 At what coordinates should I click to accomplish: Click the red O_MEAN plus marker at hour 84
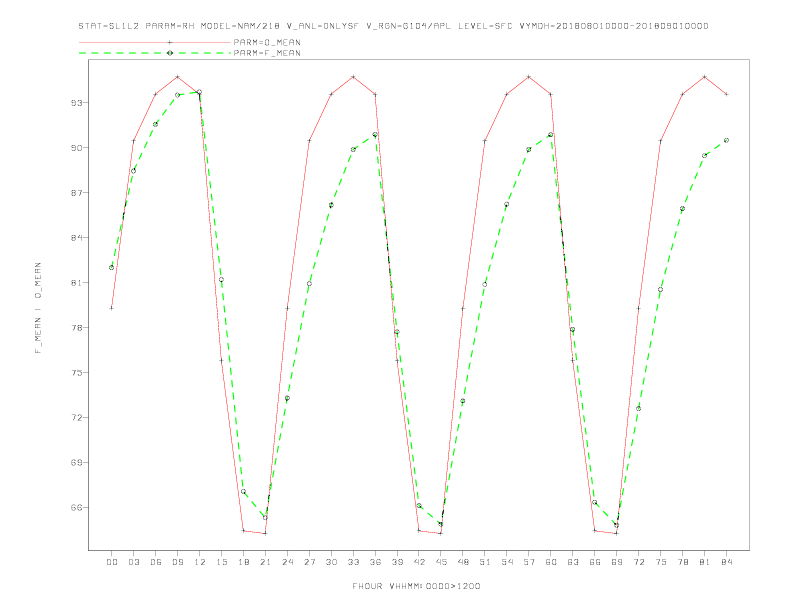click(x=726, y=94)
